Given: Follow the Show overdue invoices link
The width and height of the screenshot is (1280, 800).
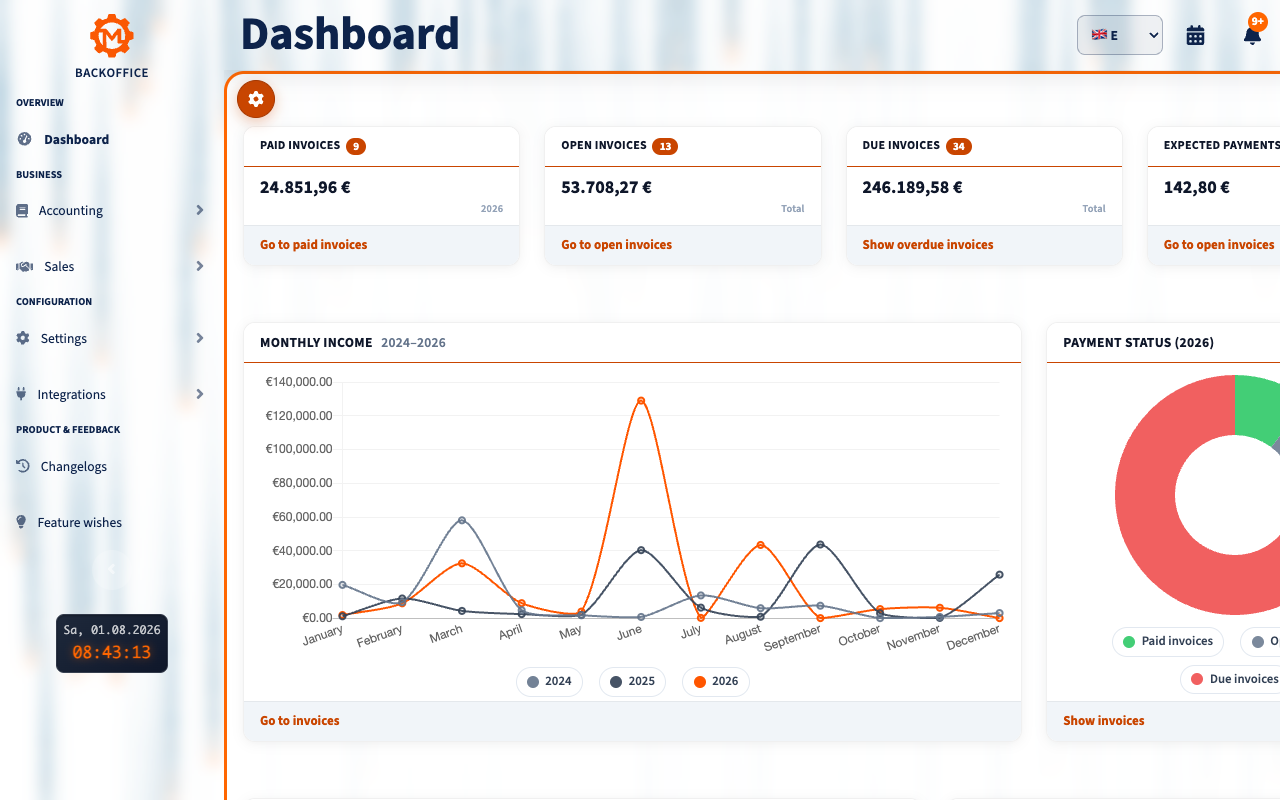Looking at the screenshot, I should [x=928, y=245].
